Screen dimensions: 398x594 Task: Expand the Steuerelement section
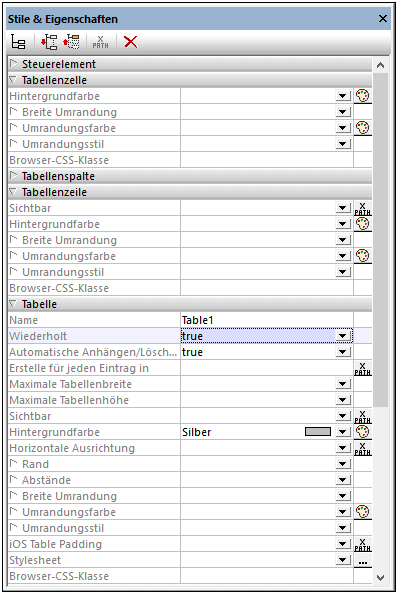[x=14, y=64]
